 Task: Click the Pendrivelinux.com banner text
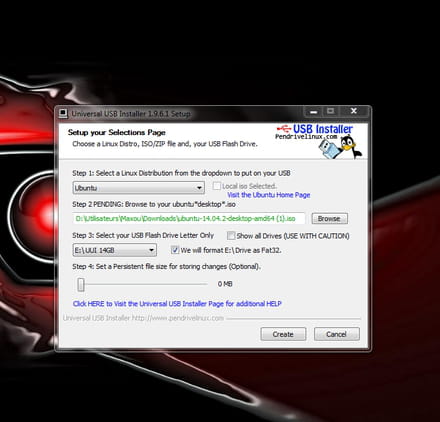pos(306,136)
